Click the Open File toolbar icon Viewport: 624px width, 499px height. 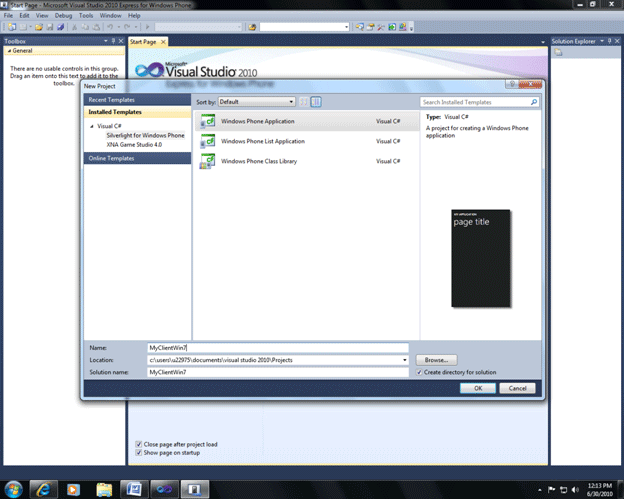click(x=39, y=27)
